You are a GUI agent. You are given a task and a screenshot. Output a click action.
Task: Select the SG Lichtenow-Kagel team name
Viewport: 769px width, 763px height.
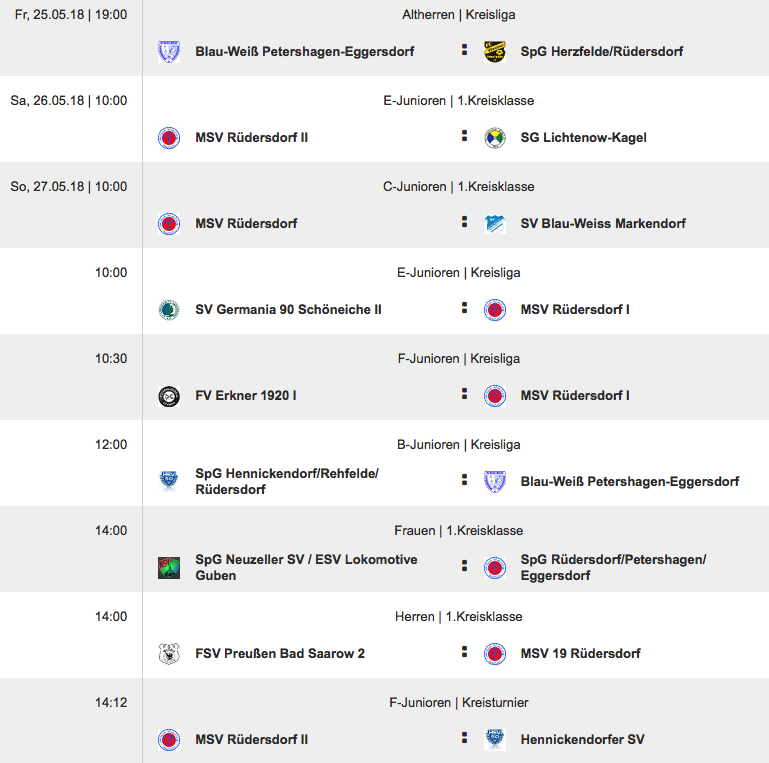click(x=583, y=138)
